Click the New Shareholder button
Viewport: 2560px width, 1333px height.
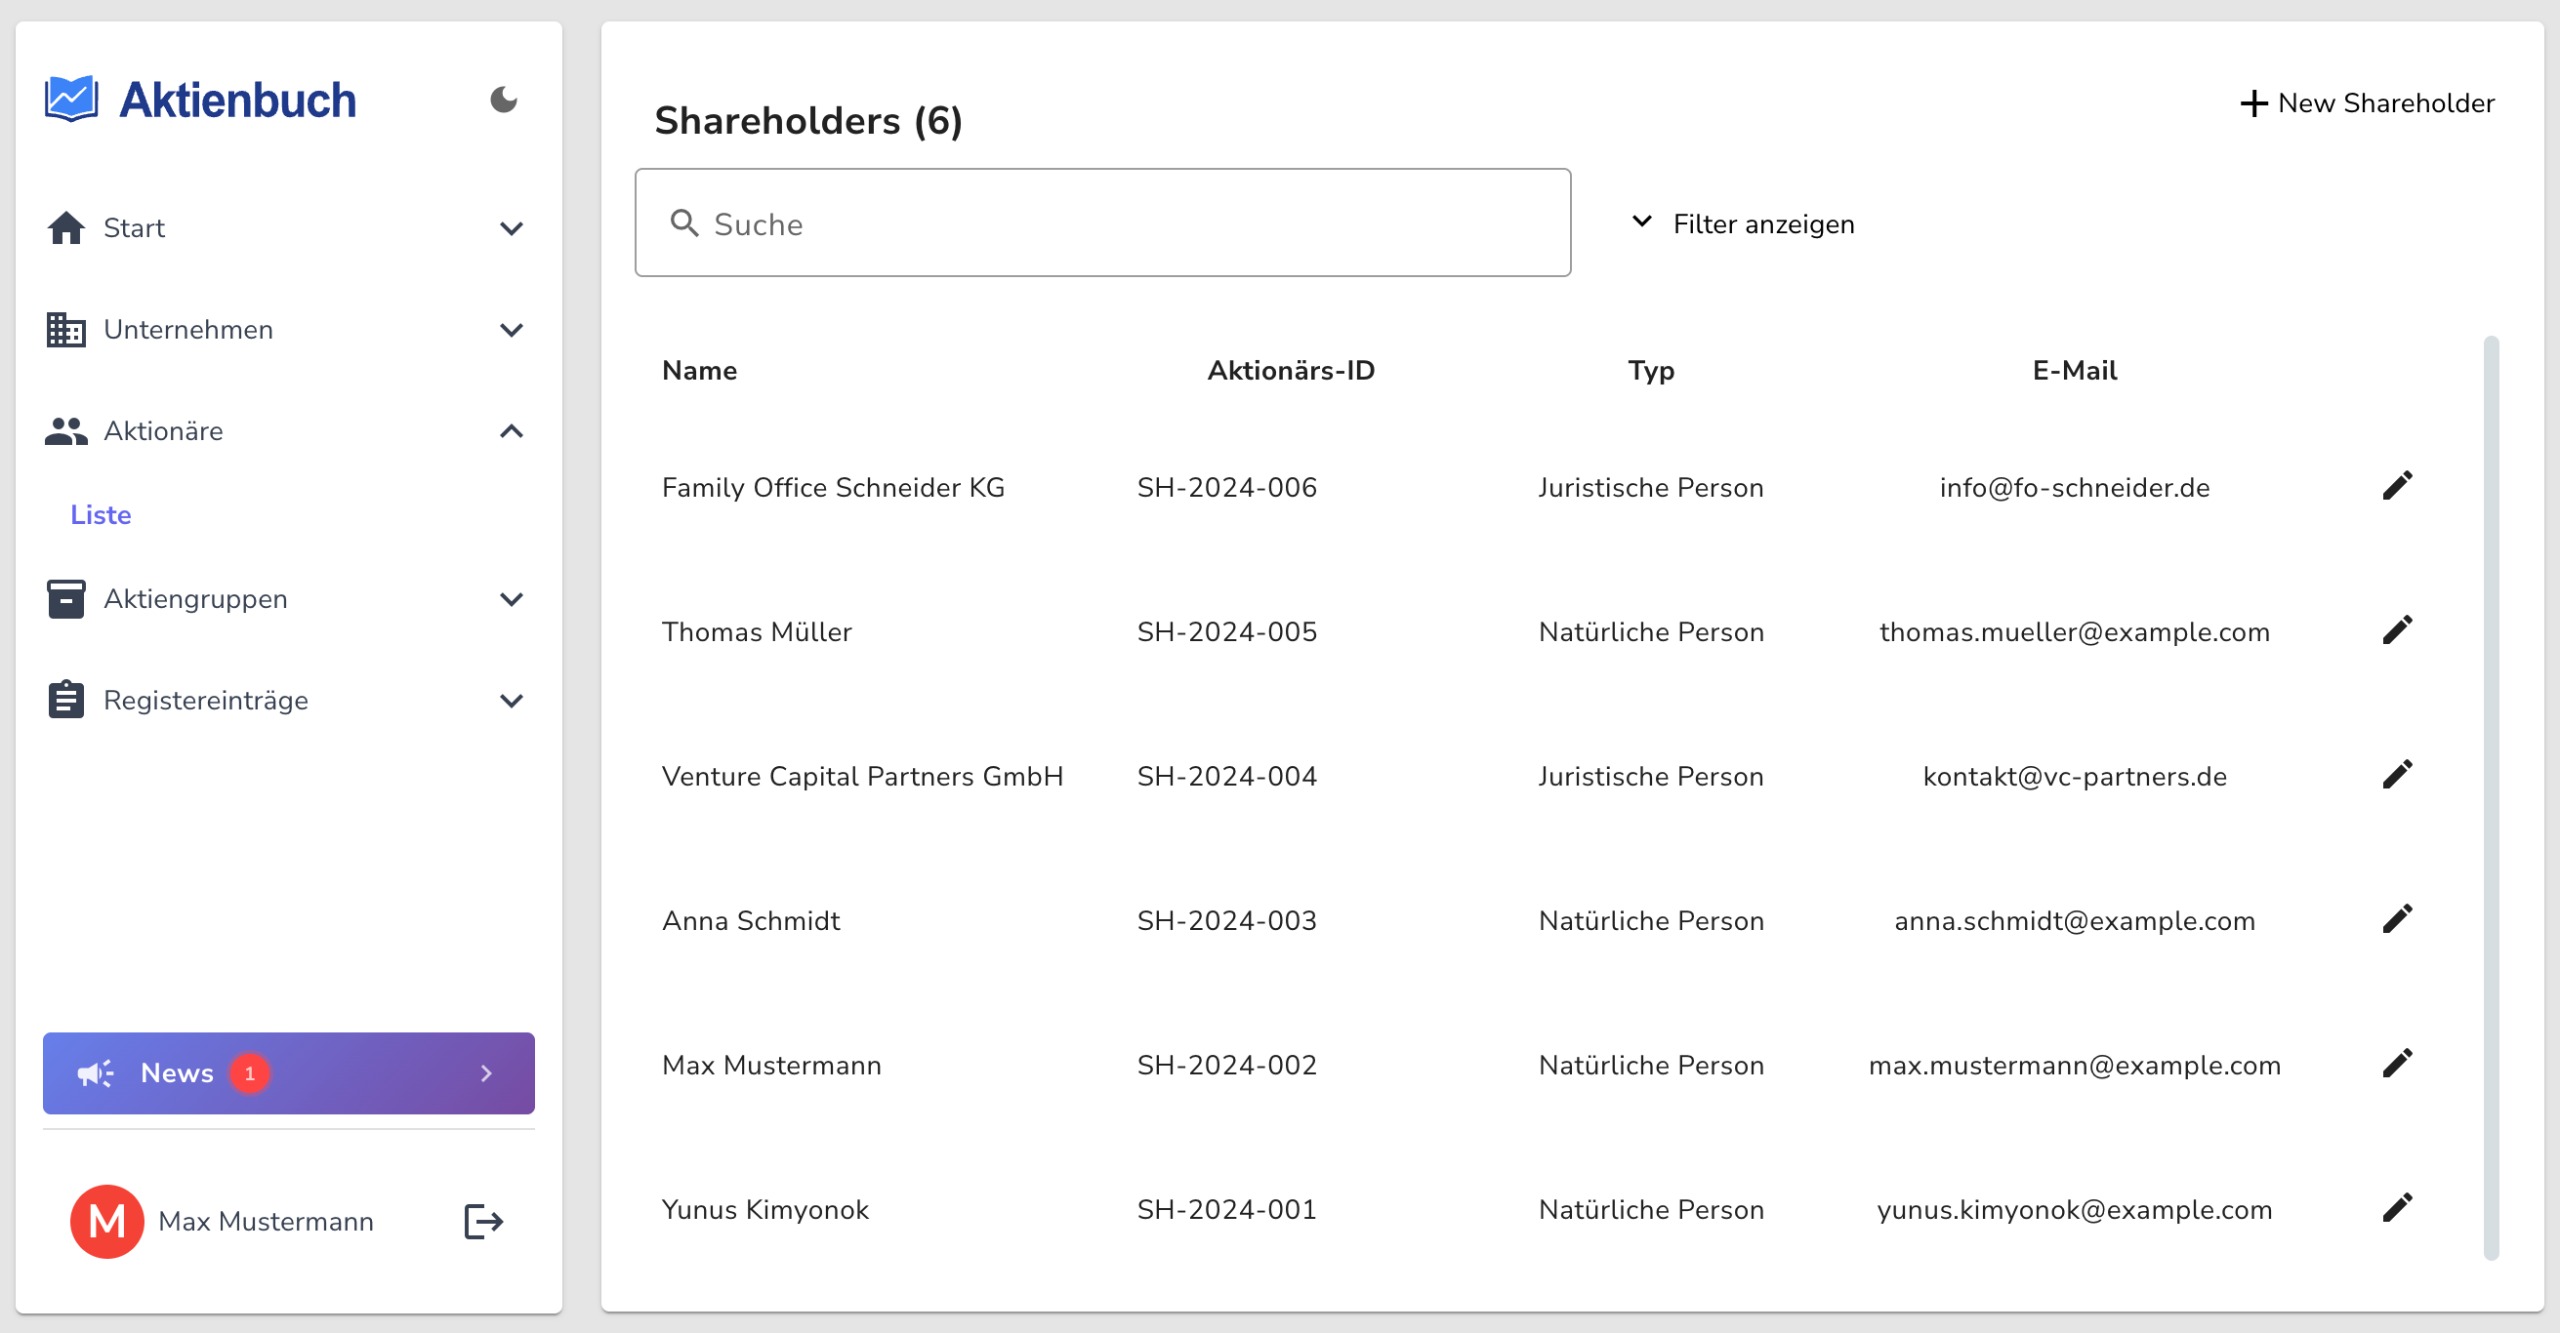click(2367, 103)
